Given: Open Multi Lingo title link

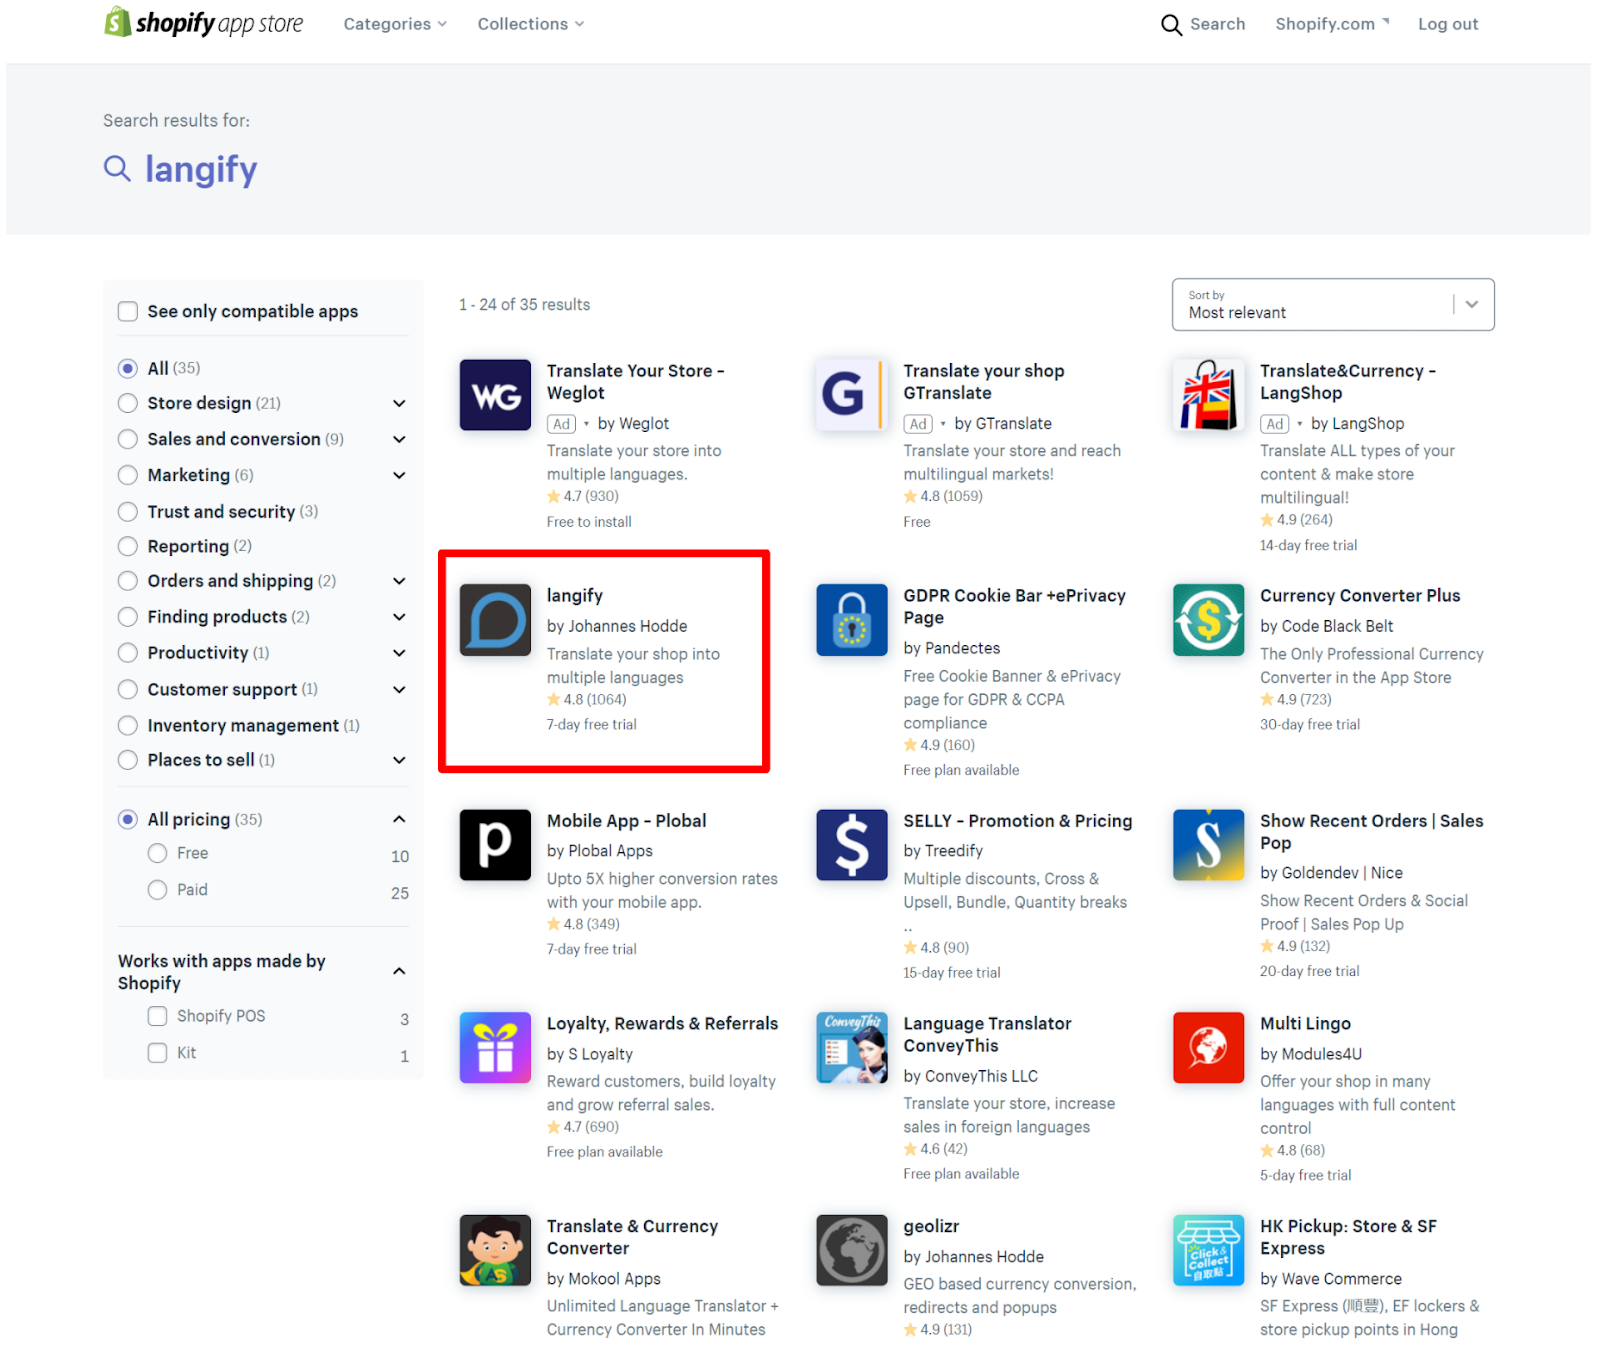Looking at the screenshot, I should (x=1305, y=1024).
